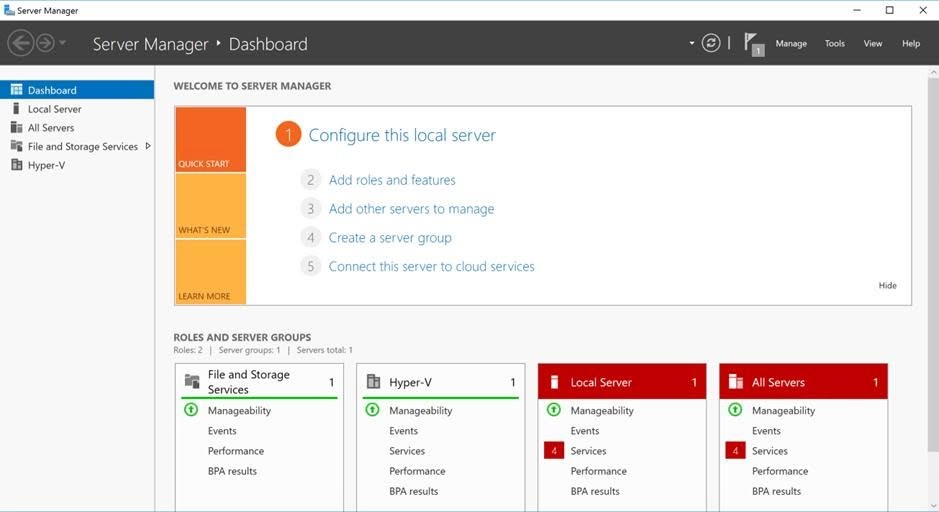Open the All Servers red tile header
Image resolution: width=939 pixels, height=512 pixels.
804,381
